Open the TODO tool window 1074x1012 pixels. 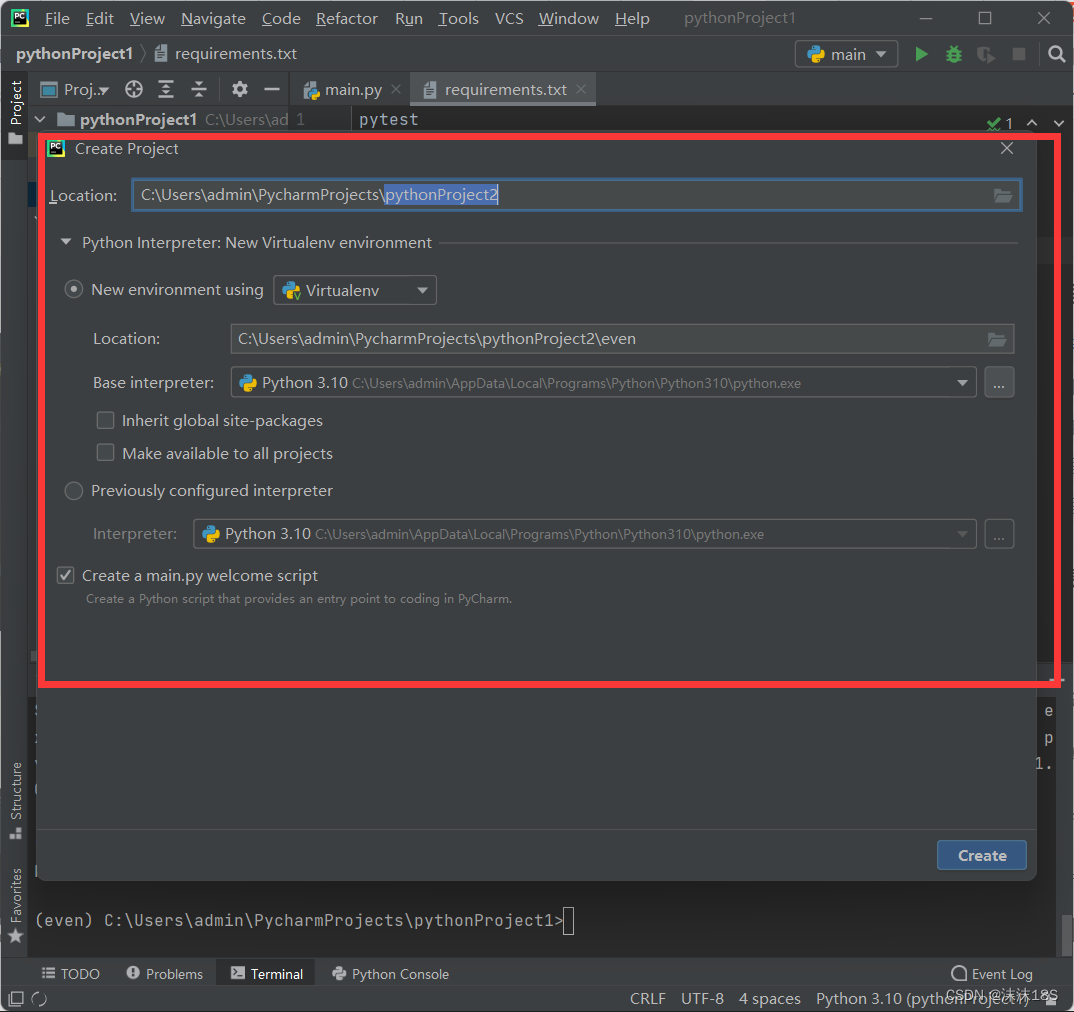[71, 974]
